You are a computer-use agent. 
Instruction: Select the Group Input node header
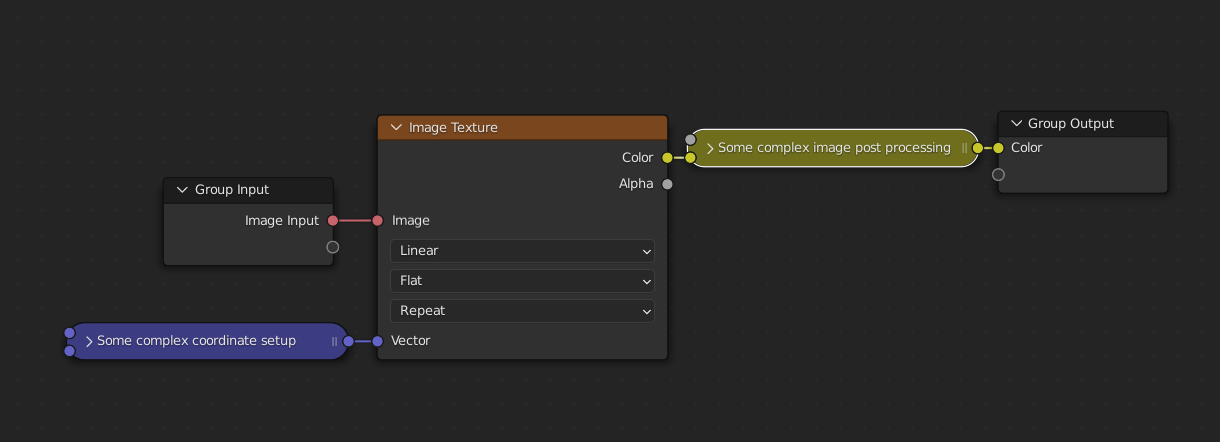(248, 190)
